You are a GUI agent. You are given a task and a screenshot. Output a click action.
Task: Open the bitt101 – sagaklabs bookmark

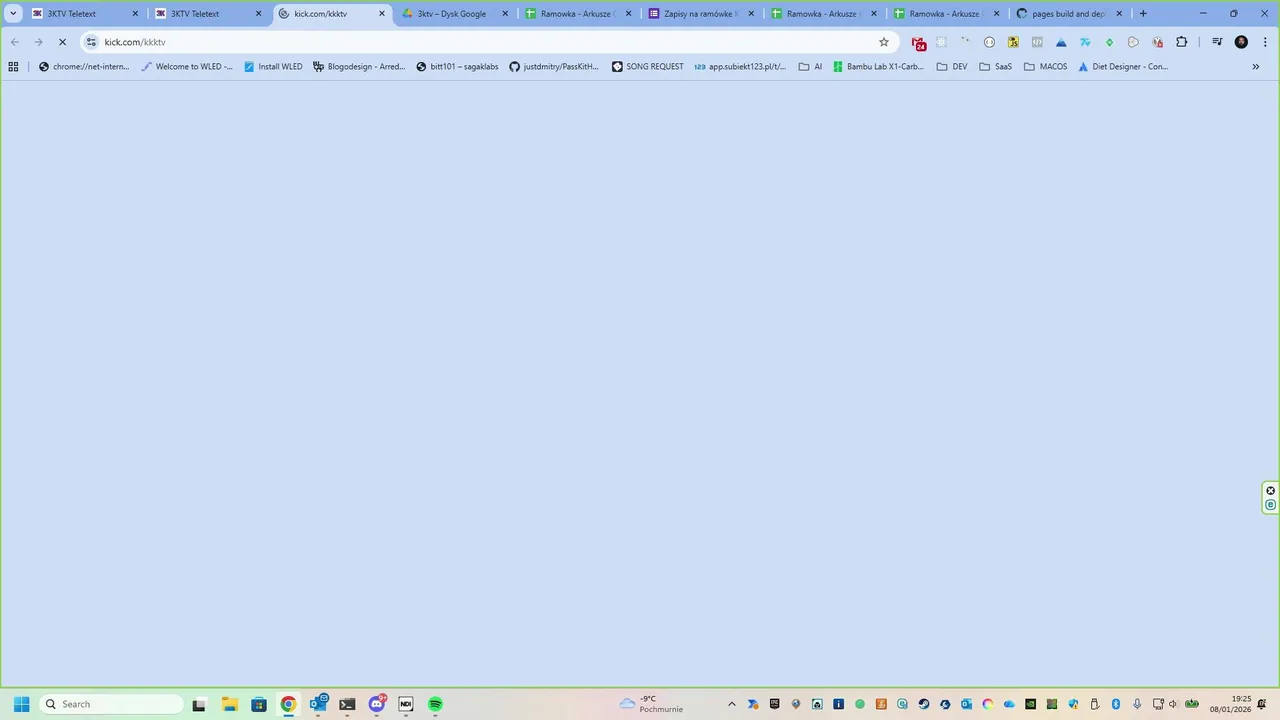[458, 67]
